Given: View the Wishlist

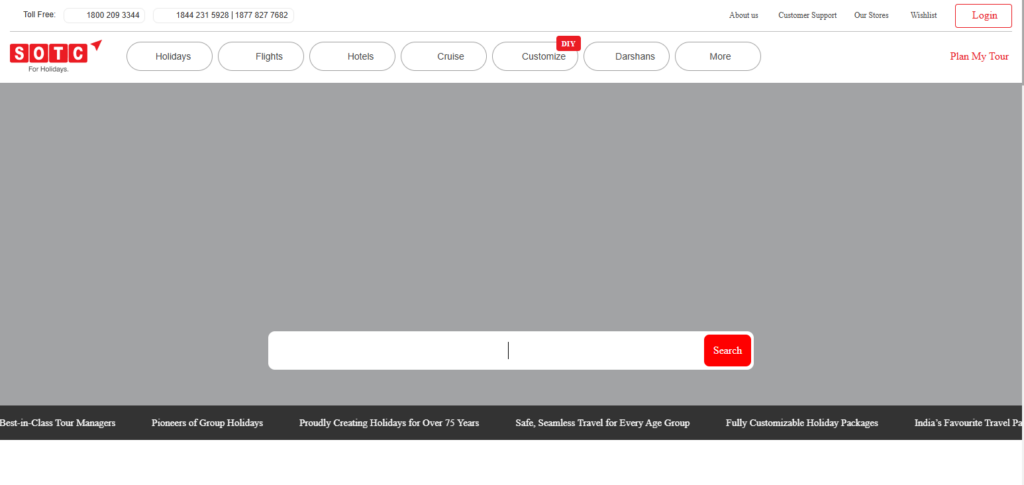Looking at the screenshot, I should point(923,16).
